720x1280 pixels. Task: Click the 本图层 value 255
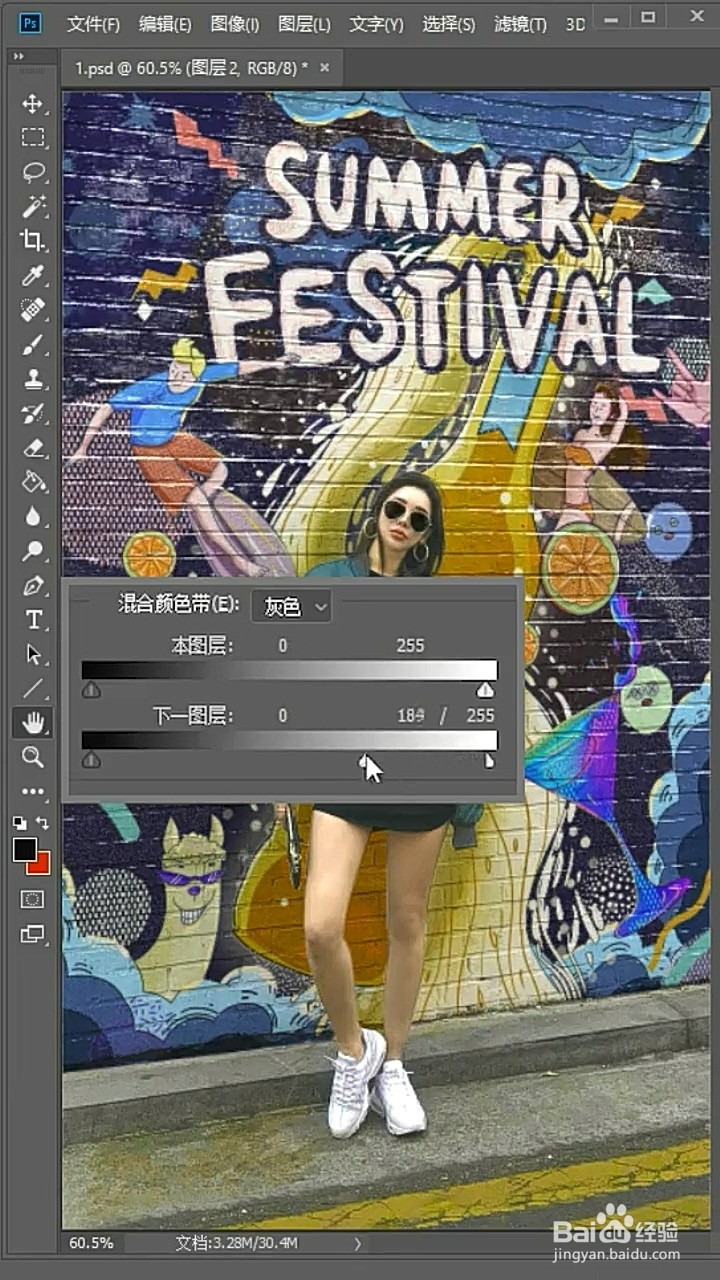tap(410, 646)
